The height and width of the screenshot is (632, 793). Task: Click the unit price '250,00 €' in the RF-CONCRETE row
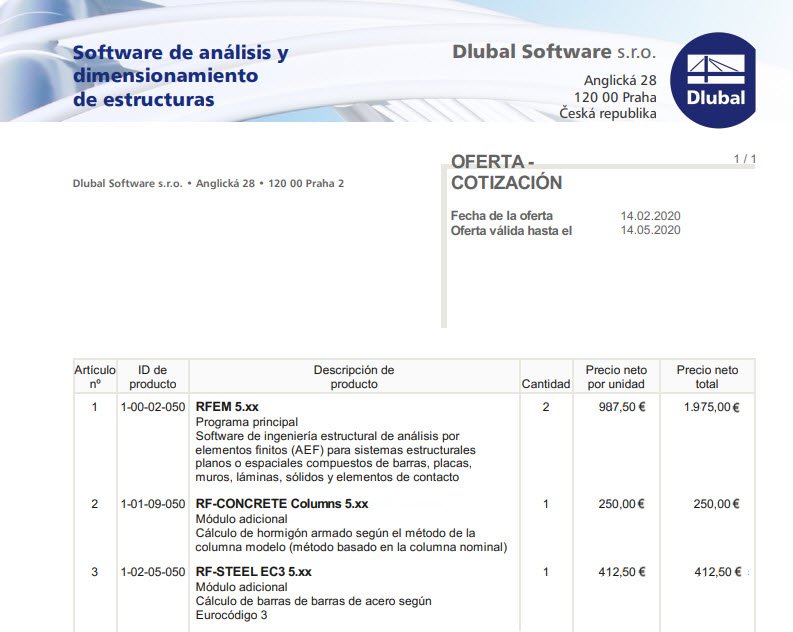pos(622,504)
